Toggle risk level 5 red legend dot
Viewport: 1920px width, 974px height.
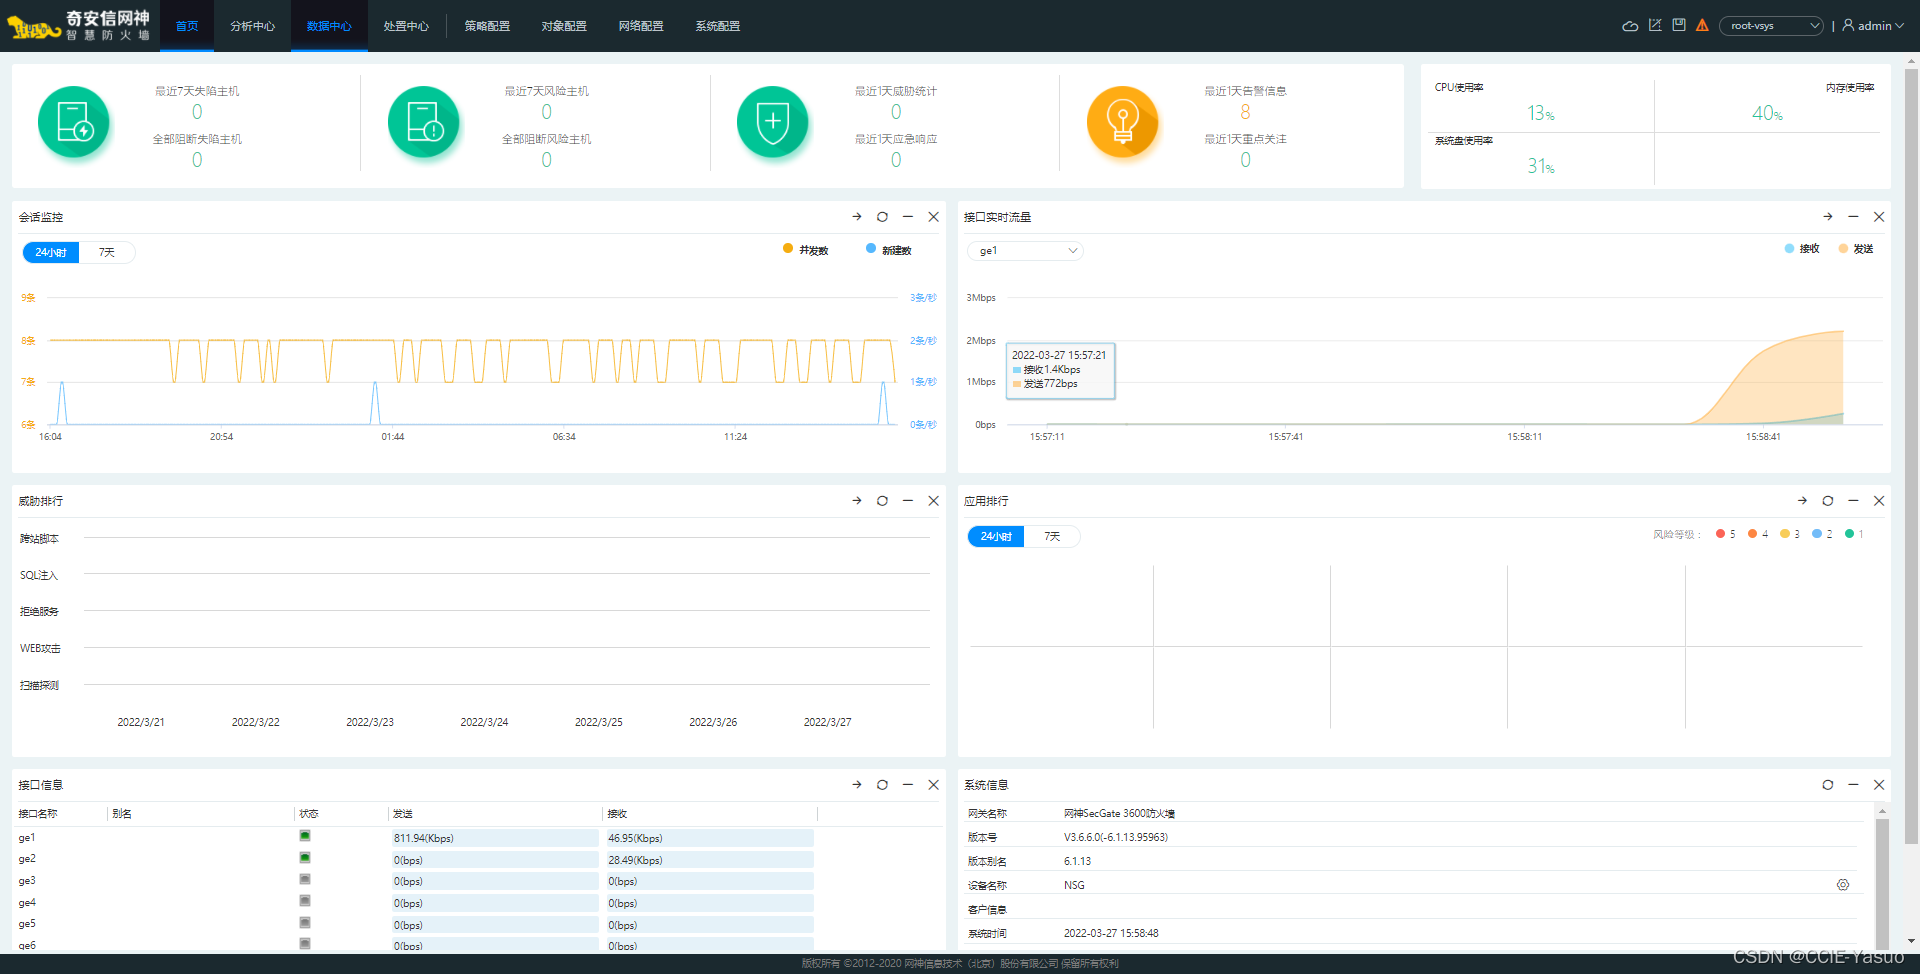(x=1720, y=534)
